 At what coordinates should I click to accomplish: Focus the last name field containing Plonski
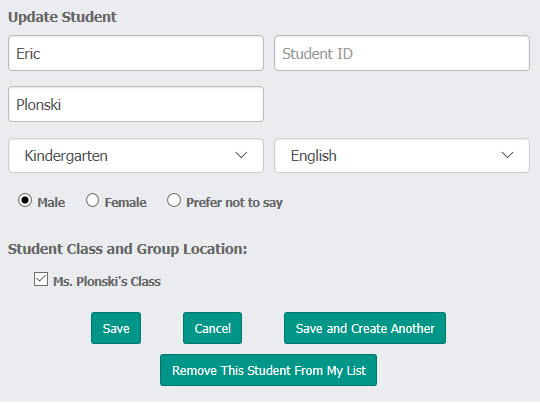136,104
